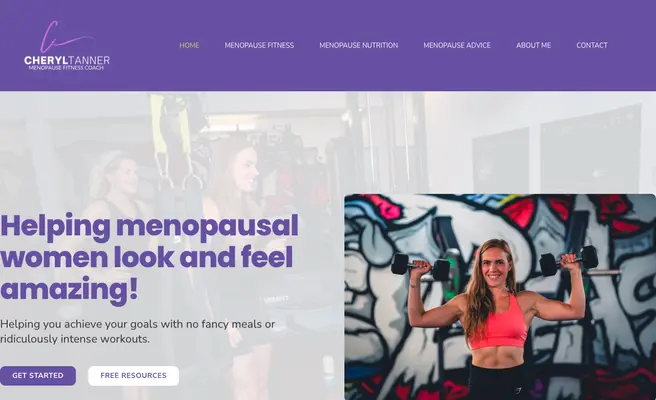This screenshot has height=400, width=656.
Task: Click the subtext about no fancy meals
Action: pyautogui.click(x=138, y=331)
